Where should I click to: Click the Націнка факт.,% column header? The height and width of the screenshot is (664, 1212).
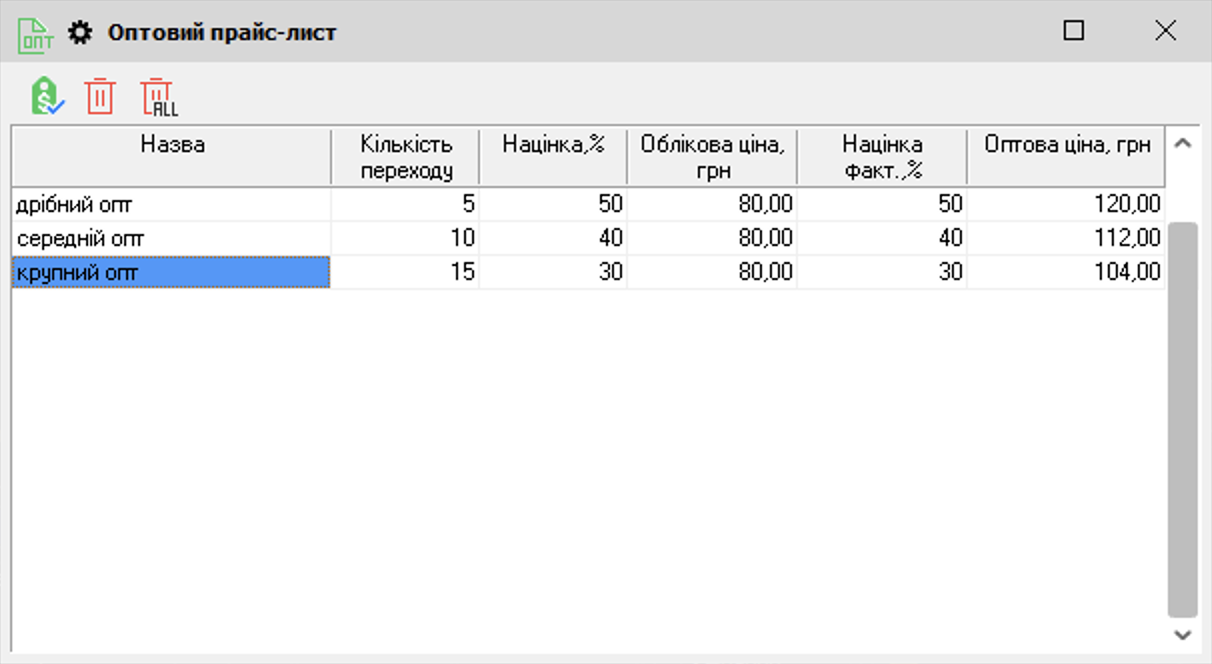(882, 153)
